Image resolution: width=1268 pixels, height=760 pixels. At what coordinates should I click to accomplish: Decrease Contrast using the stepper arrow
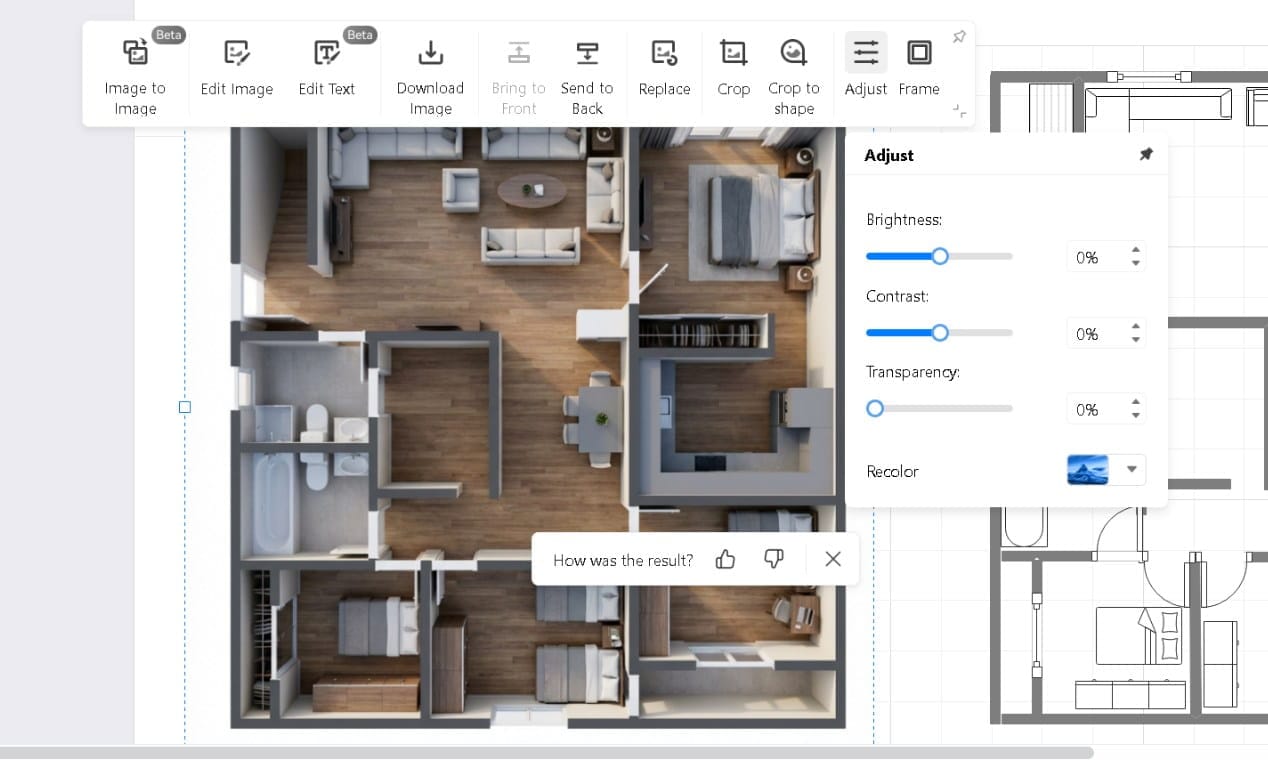pyautogui.click(x=1135, y=338)
